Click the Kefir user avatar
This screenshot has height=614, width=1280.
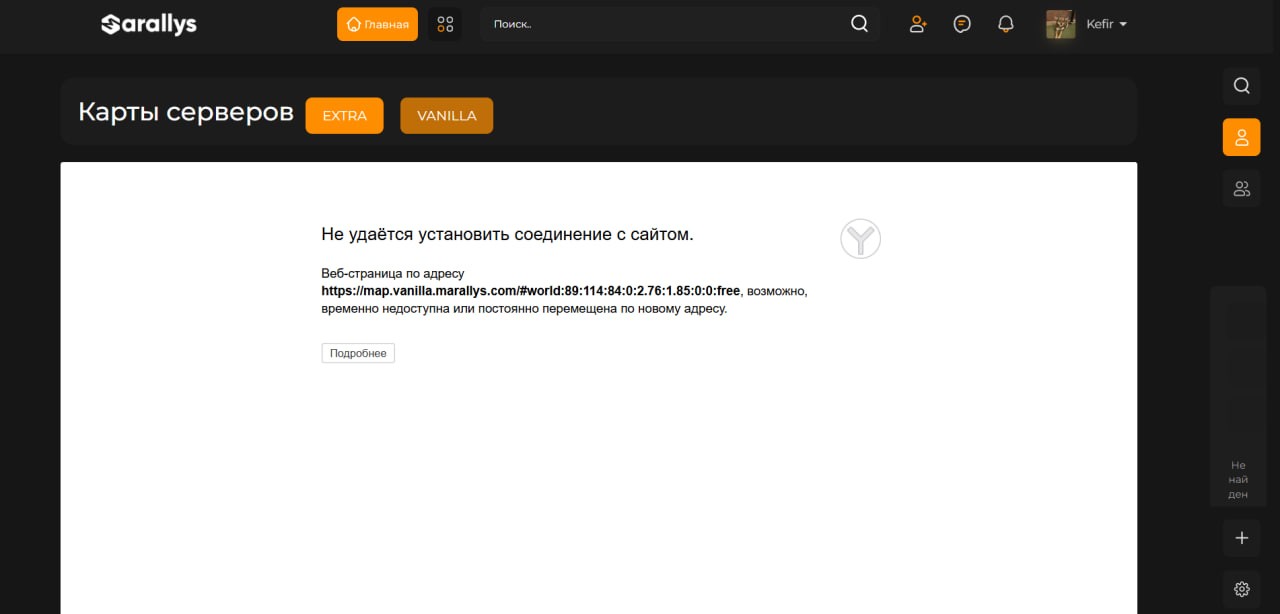[x=1060, y=24]
